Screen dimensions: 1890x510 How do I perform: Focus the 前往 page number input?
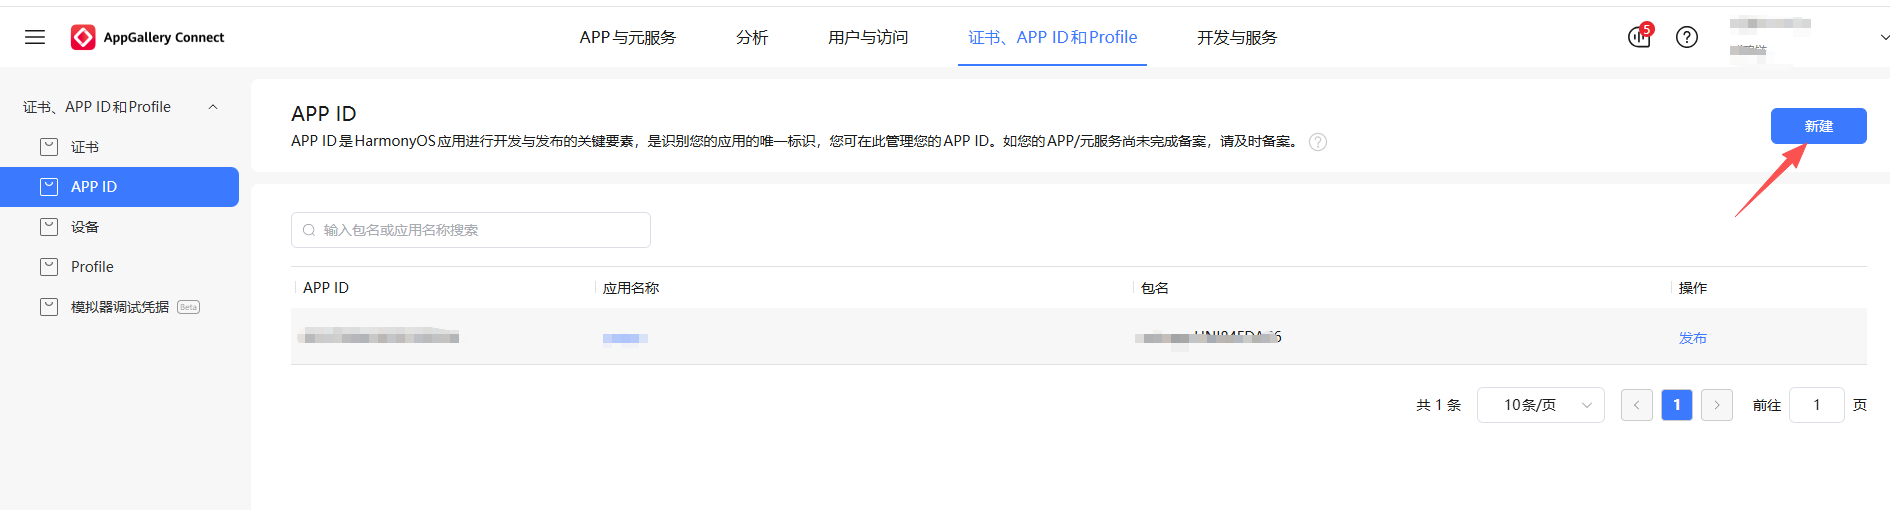click(1816, 405)
